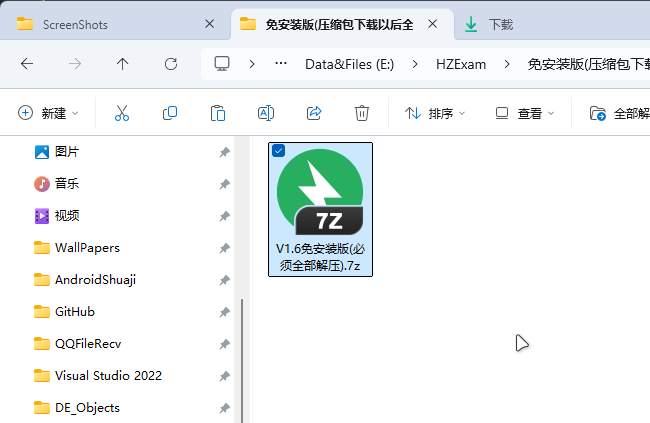
Task: Copy the selected file
Action: click(170, 113)
